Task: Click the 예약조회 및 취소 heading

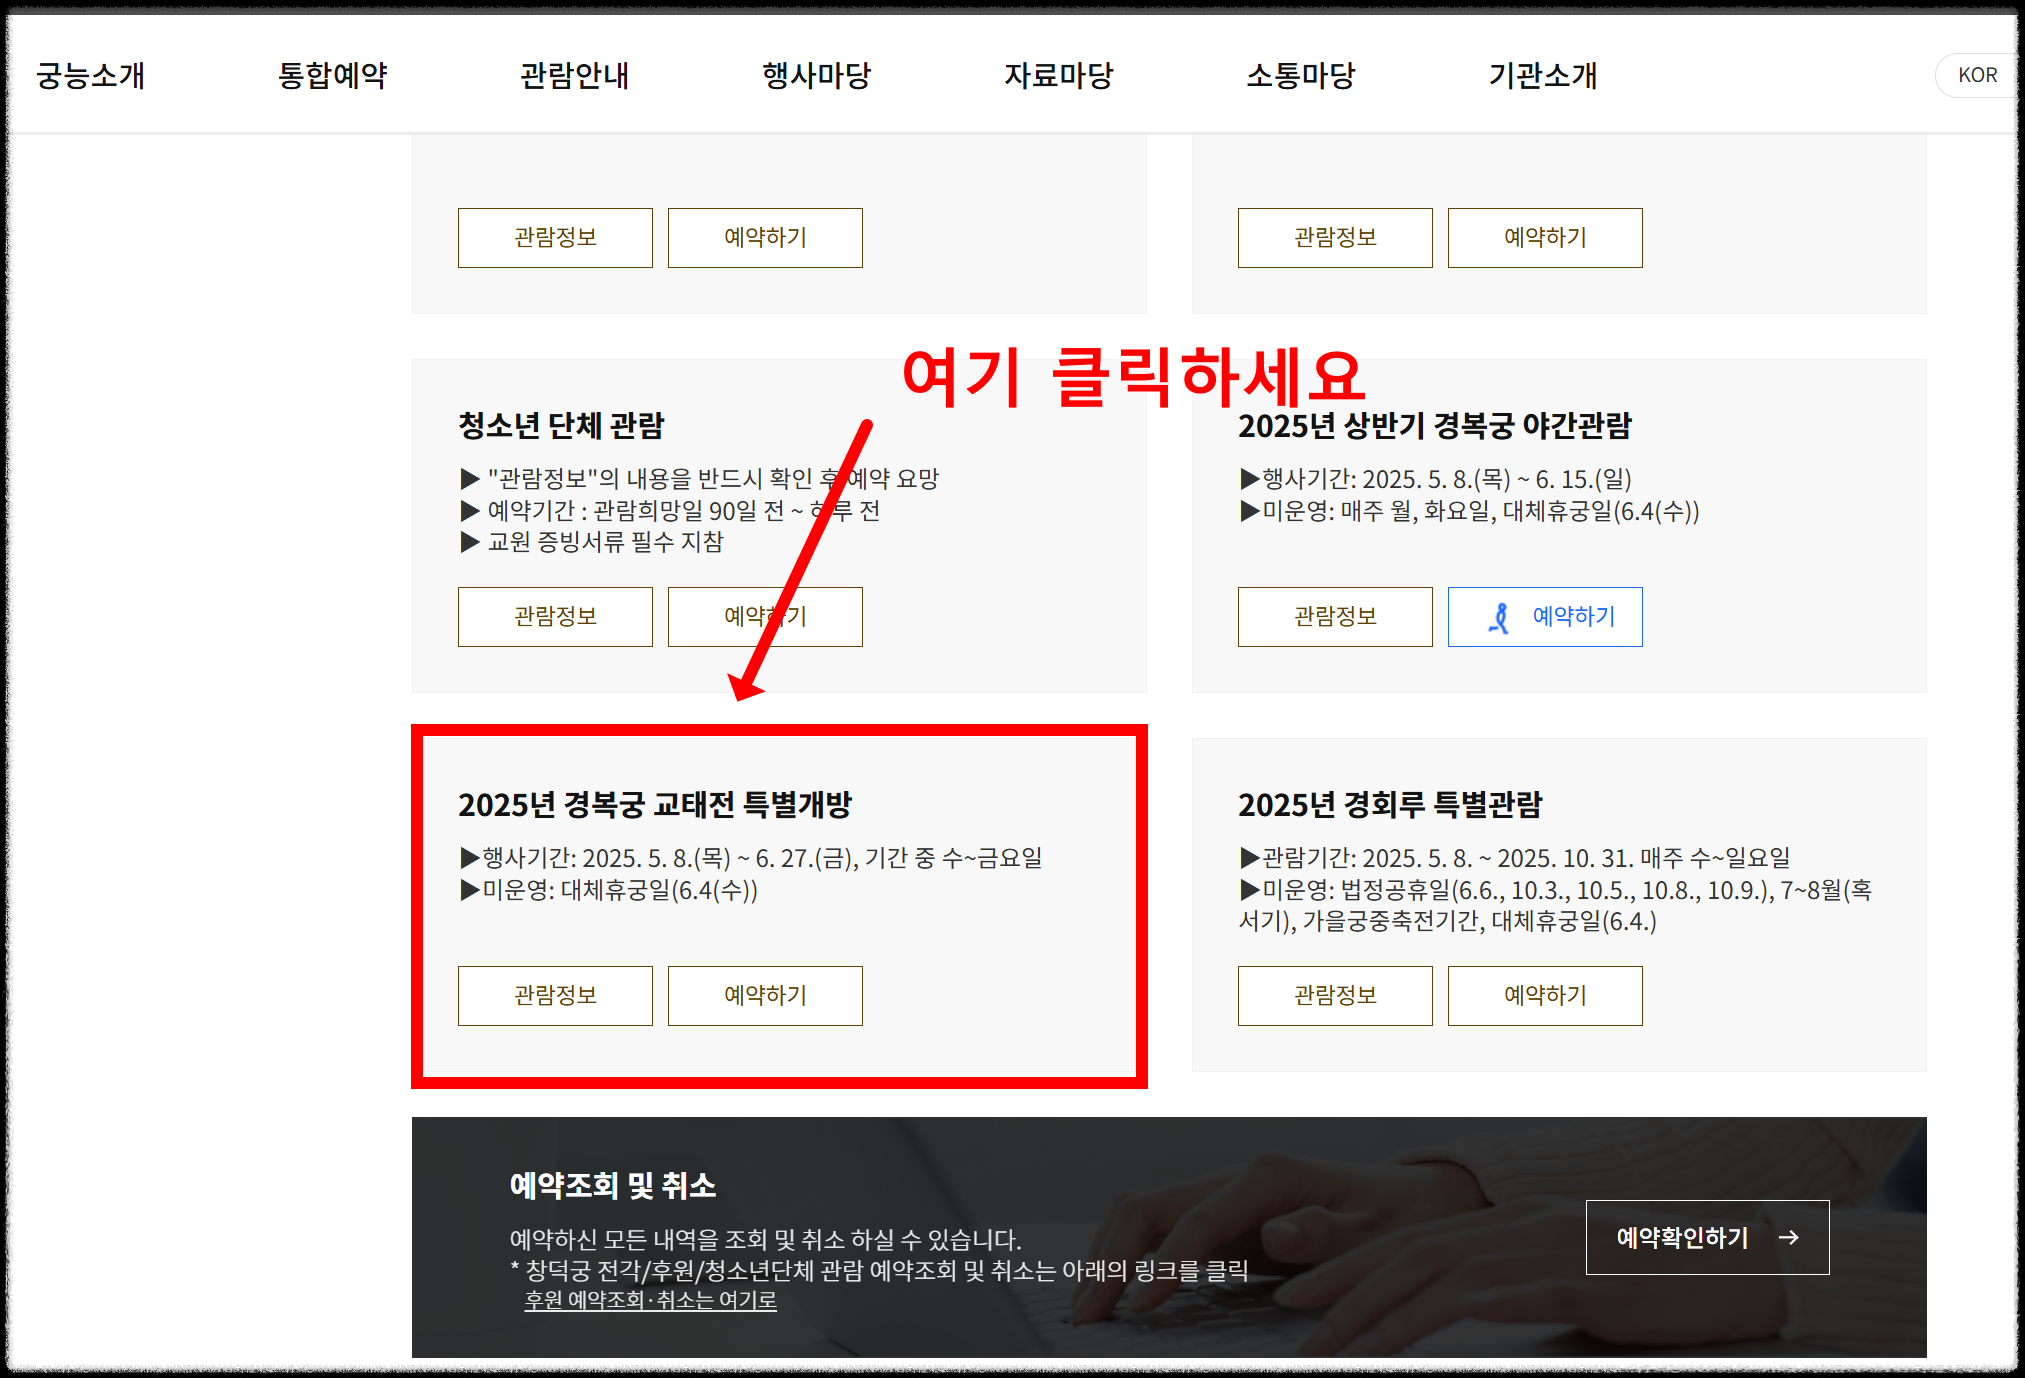Action: coord(613,1186)
